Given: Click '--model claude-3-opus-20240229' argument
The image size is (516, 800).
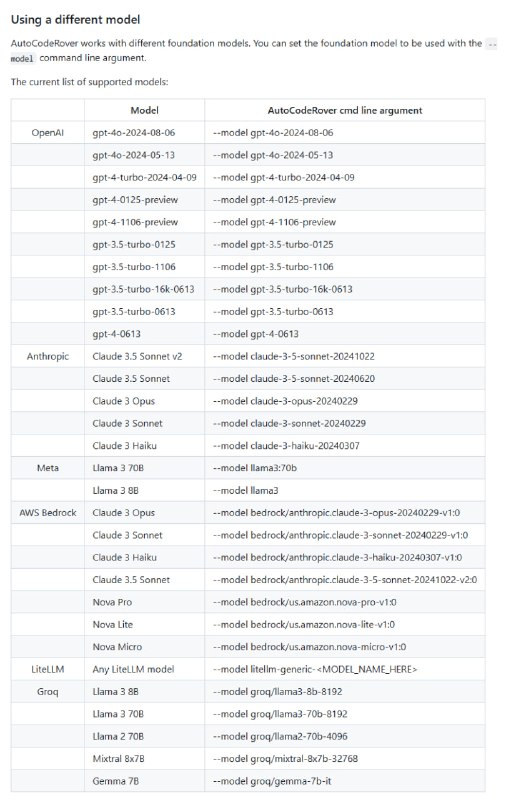Looking at the screenshot, I should pos(285,401).
